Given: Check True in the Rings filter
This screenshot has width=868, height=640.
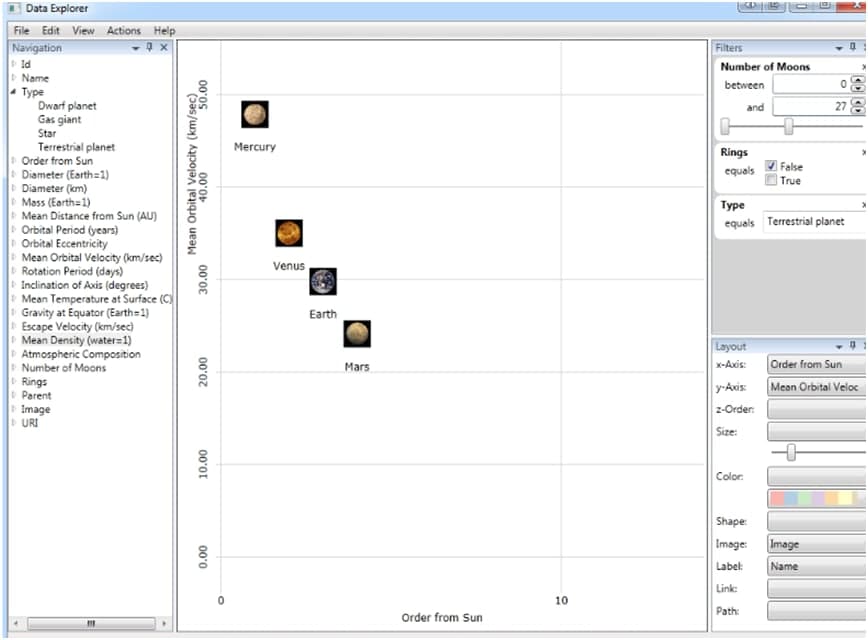Looking at the screenshot, I should pos(771,180).
